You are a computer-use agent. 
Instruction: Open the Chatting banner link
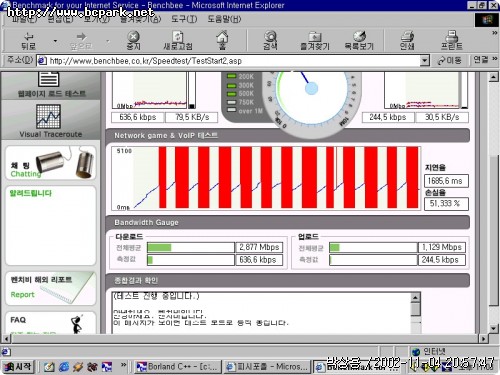coord(51,163)
